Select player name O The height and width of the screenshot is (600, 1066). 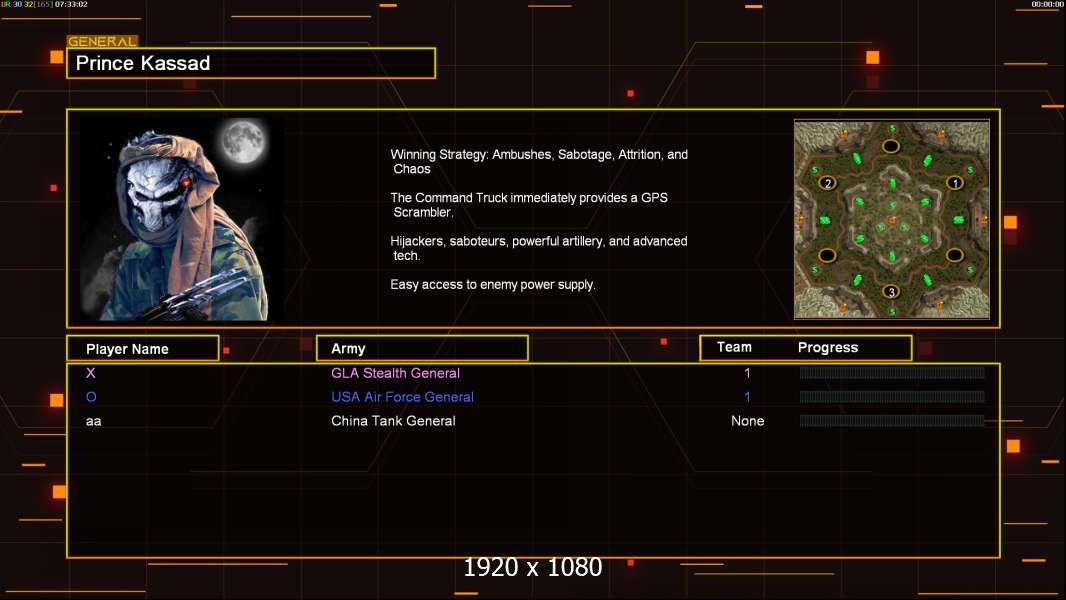pos(91,397)
